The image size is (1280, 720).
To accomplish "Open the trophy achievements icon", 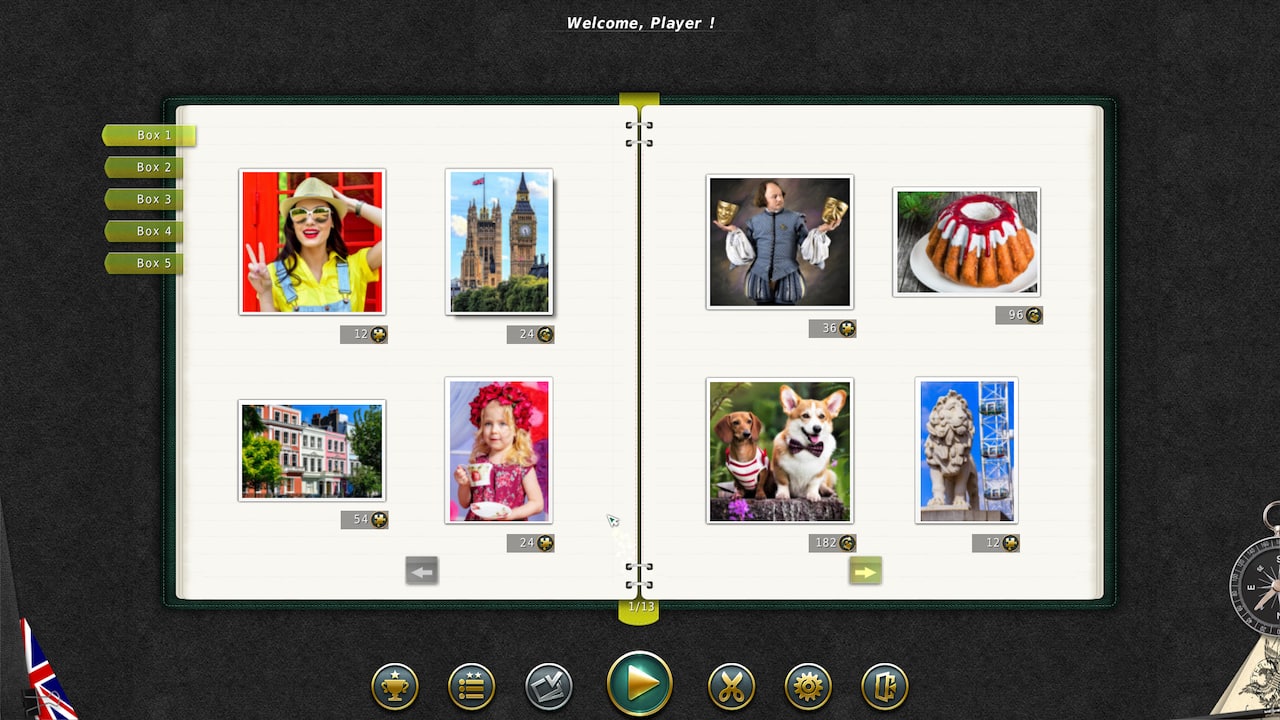I will tap(395, 687).
